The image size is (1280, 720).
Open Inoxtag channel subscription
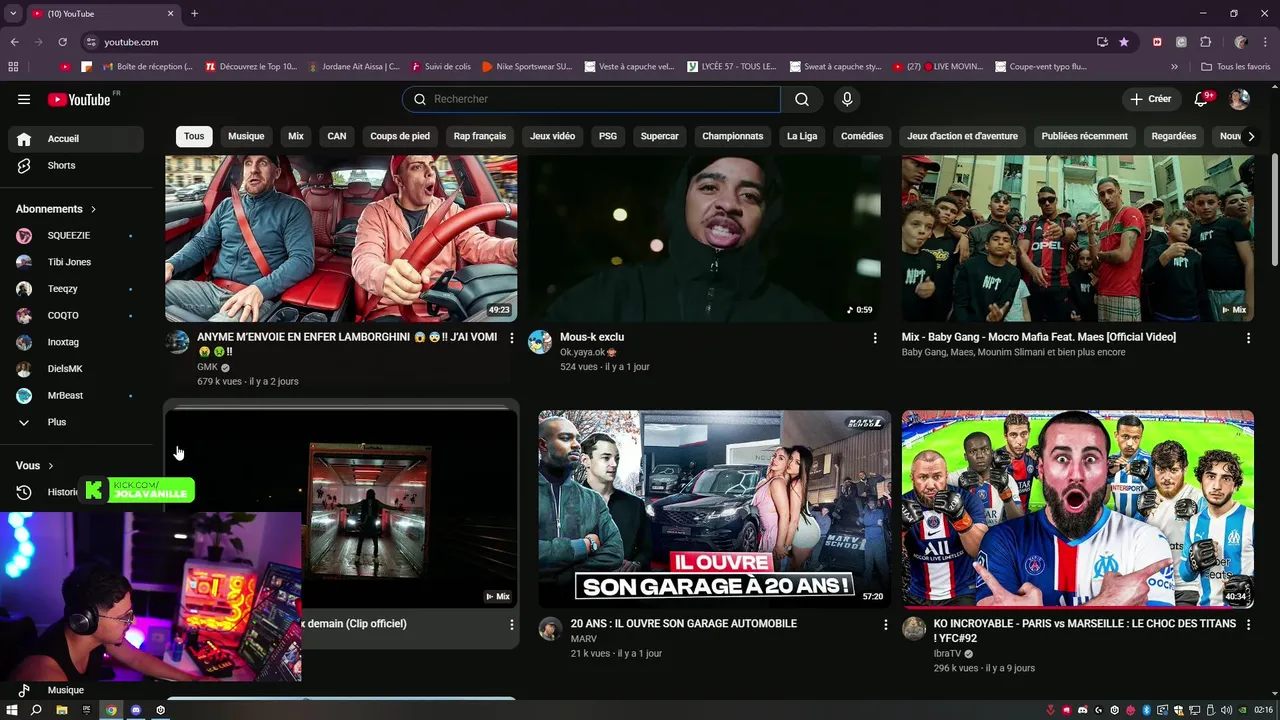(76, 342)
